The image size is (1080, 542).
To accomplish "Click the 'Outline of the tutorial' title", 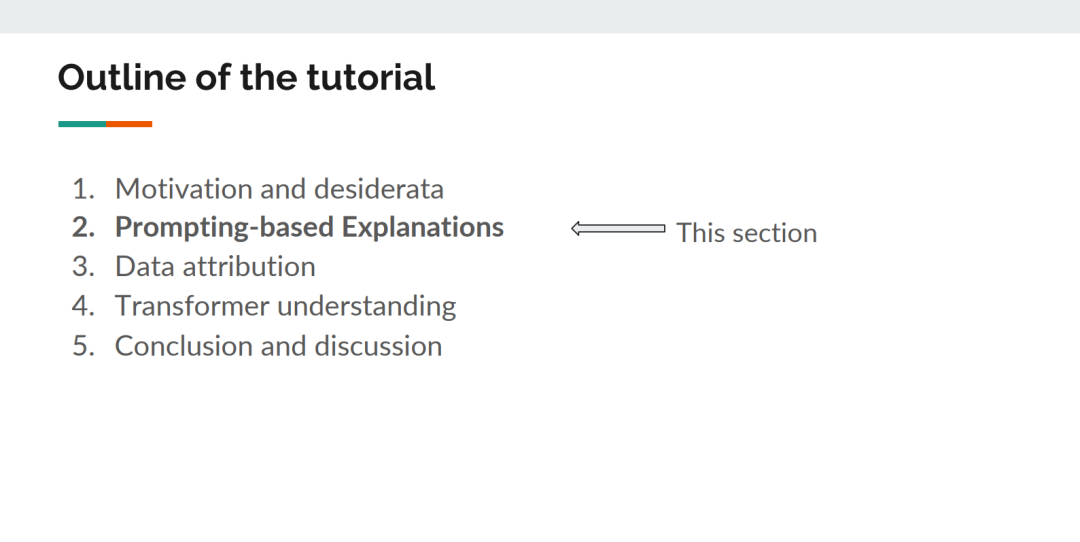I will pyautogui.click(x=247, y=76).
